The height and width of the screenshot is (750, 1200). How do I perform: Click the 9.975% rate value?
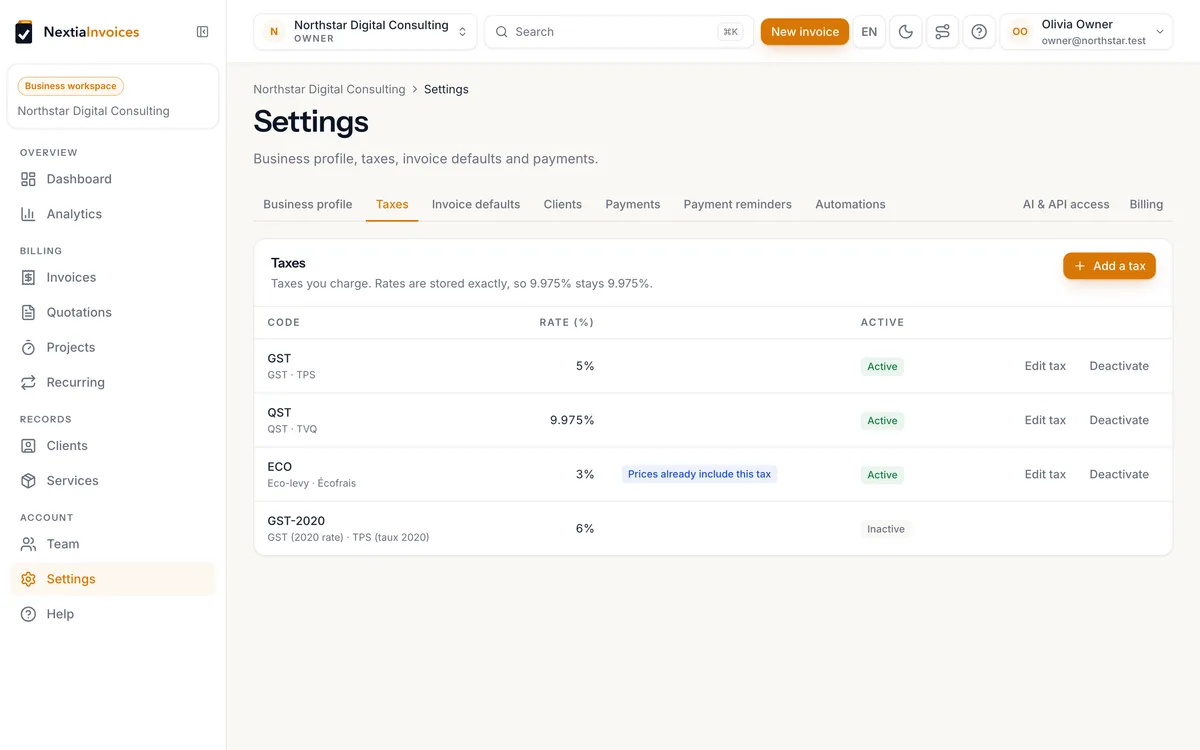click(x=572, y=420)
